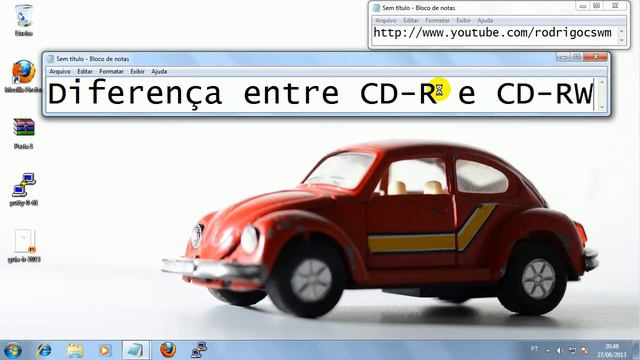Click the 'entre' word in large Notepad
The height and width of the screenshot is (360, 640).
(x=291, y=94)
